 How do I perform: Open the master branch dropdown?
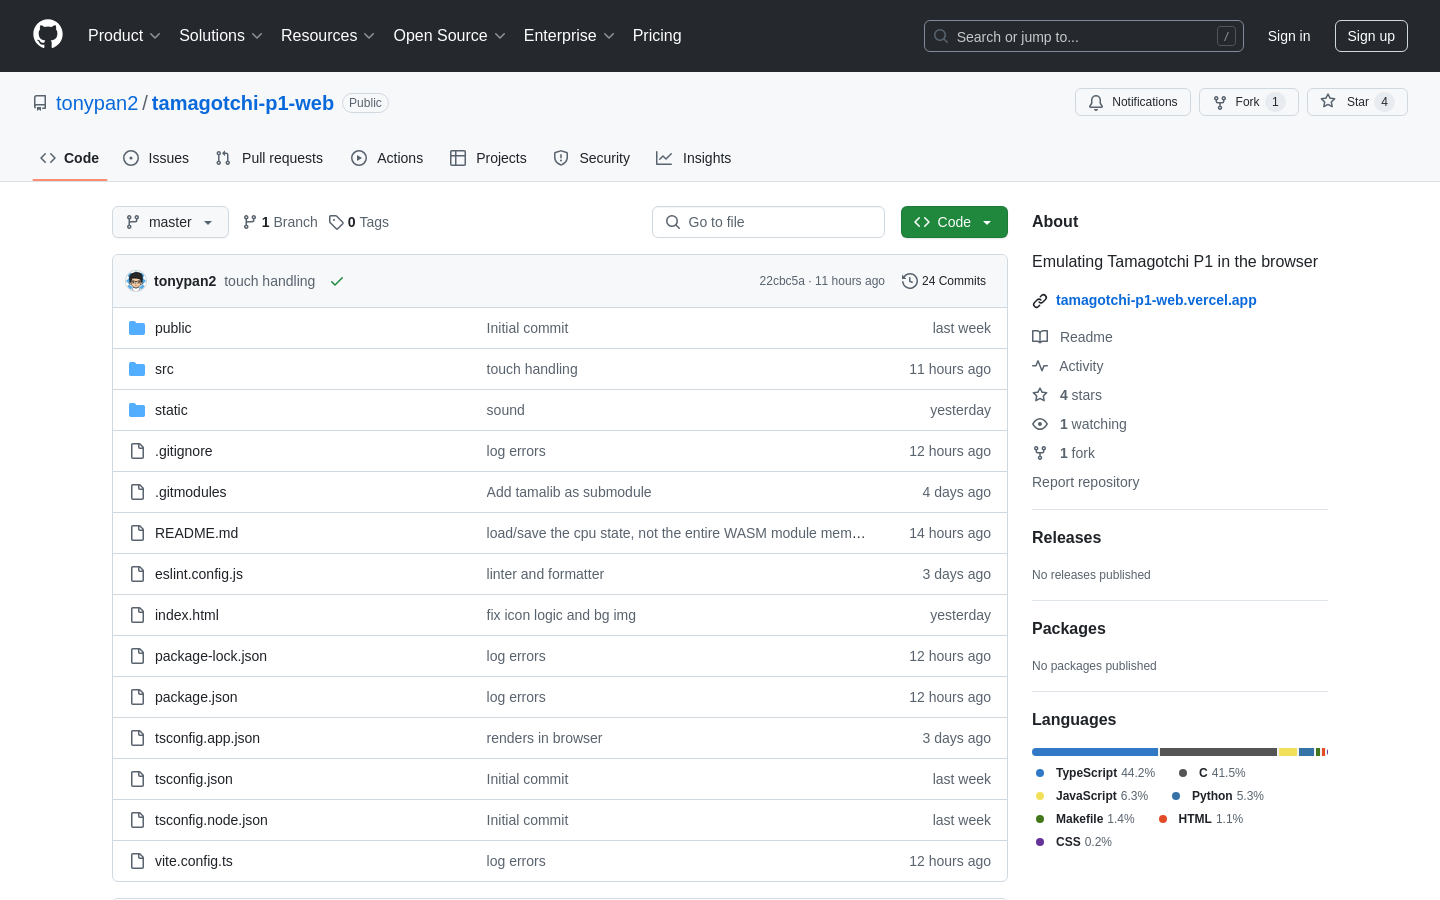coord(170,222)
